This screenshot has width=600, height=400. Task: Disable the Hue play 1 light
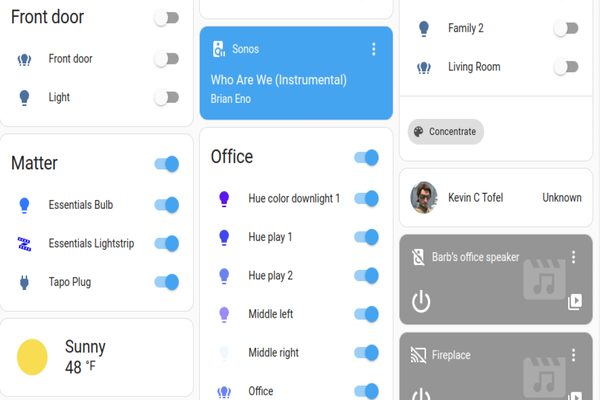tap(366, 237)
